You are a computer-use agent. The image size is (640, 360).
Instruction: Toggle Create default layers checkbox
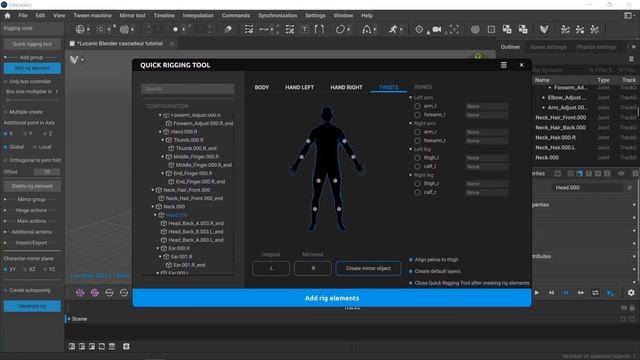click(x=411, y=271)
